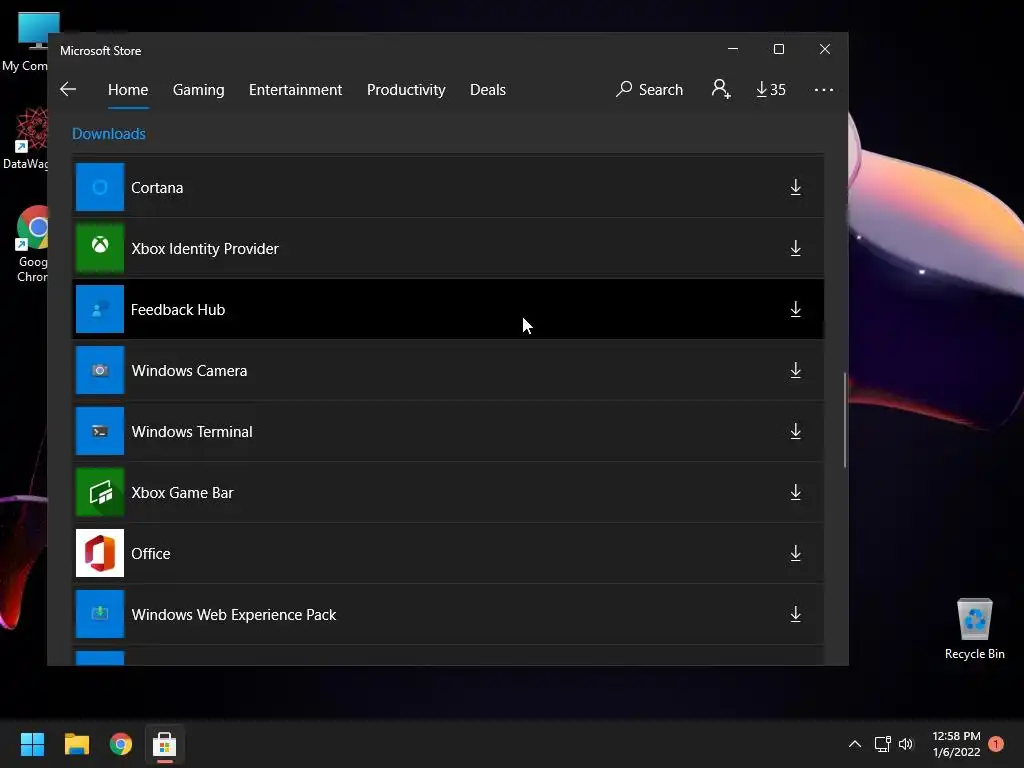Viewport: 1024px width, 768px height.
Task: Start the Windows Camera download arrow
Action: 795,370
